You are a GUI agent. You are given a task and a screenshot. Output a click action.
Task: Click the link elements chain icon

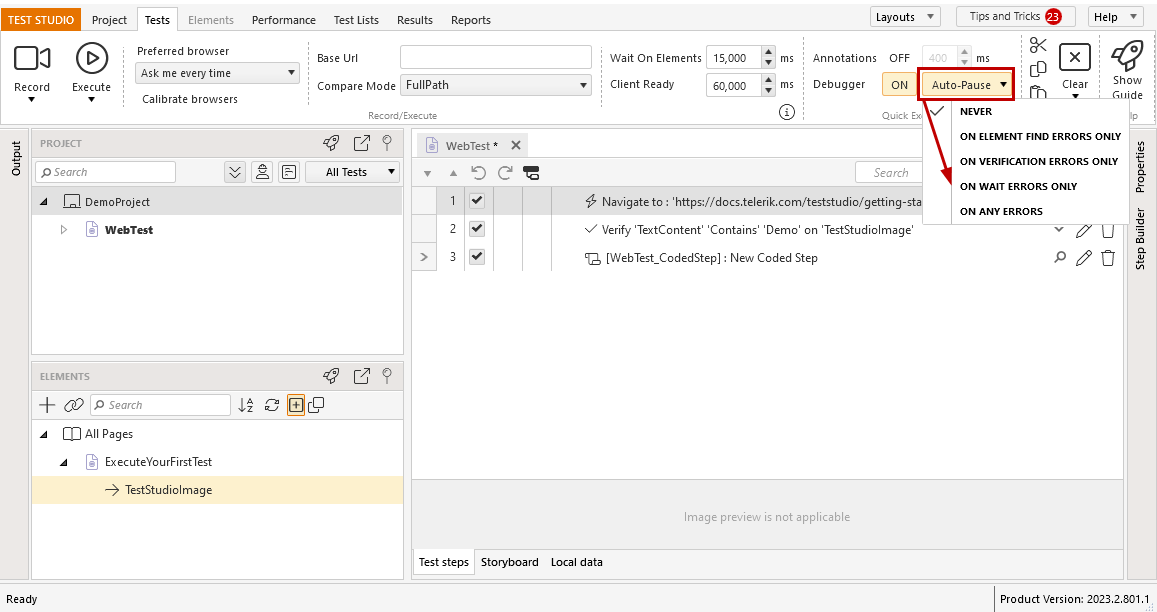[74, 405]
